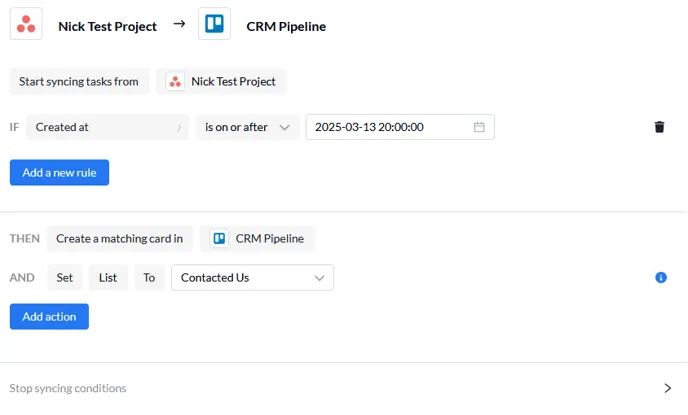This screenshot has width=688, height=415.
Task: Click the blue info icon beside list action
Action: [x=661, y=277]
